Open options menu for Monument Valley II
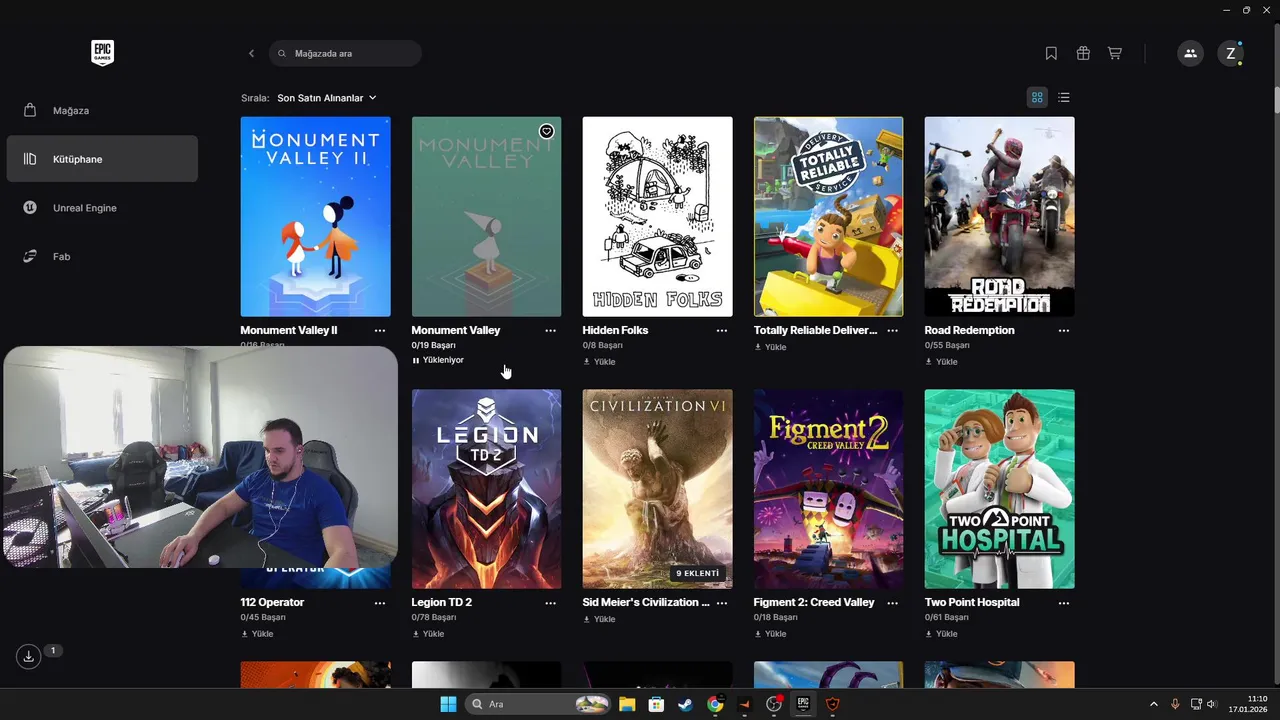The image size is (1280, 720). (x=380, y=330)
